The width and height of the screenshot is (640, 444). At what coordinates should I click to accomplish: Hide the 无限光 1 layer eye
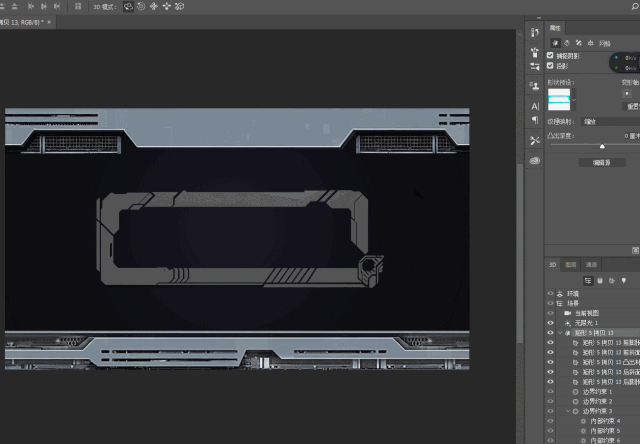point(550,323)
